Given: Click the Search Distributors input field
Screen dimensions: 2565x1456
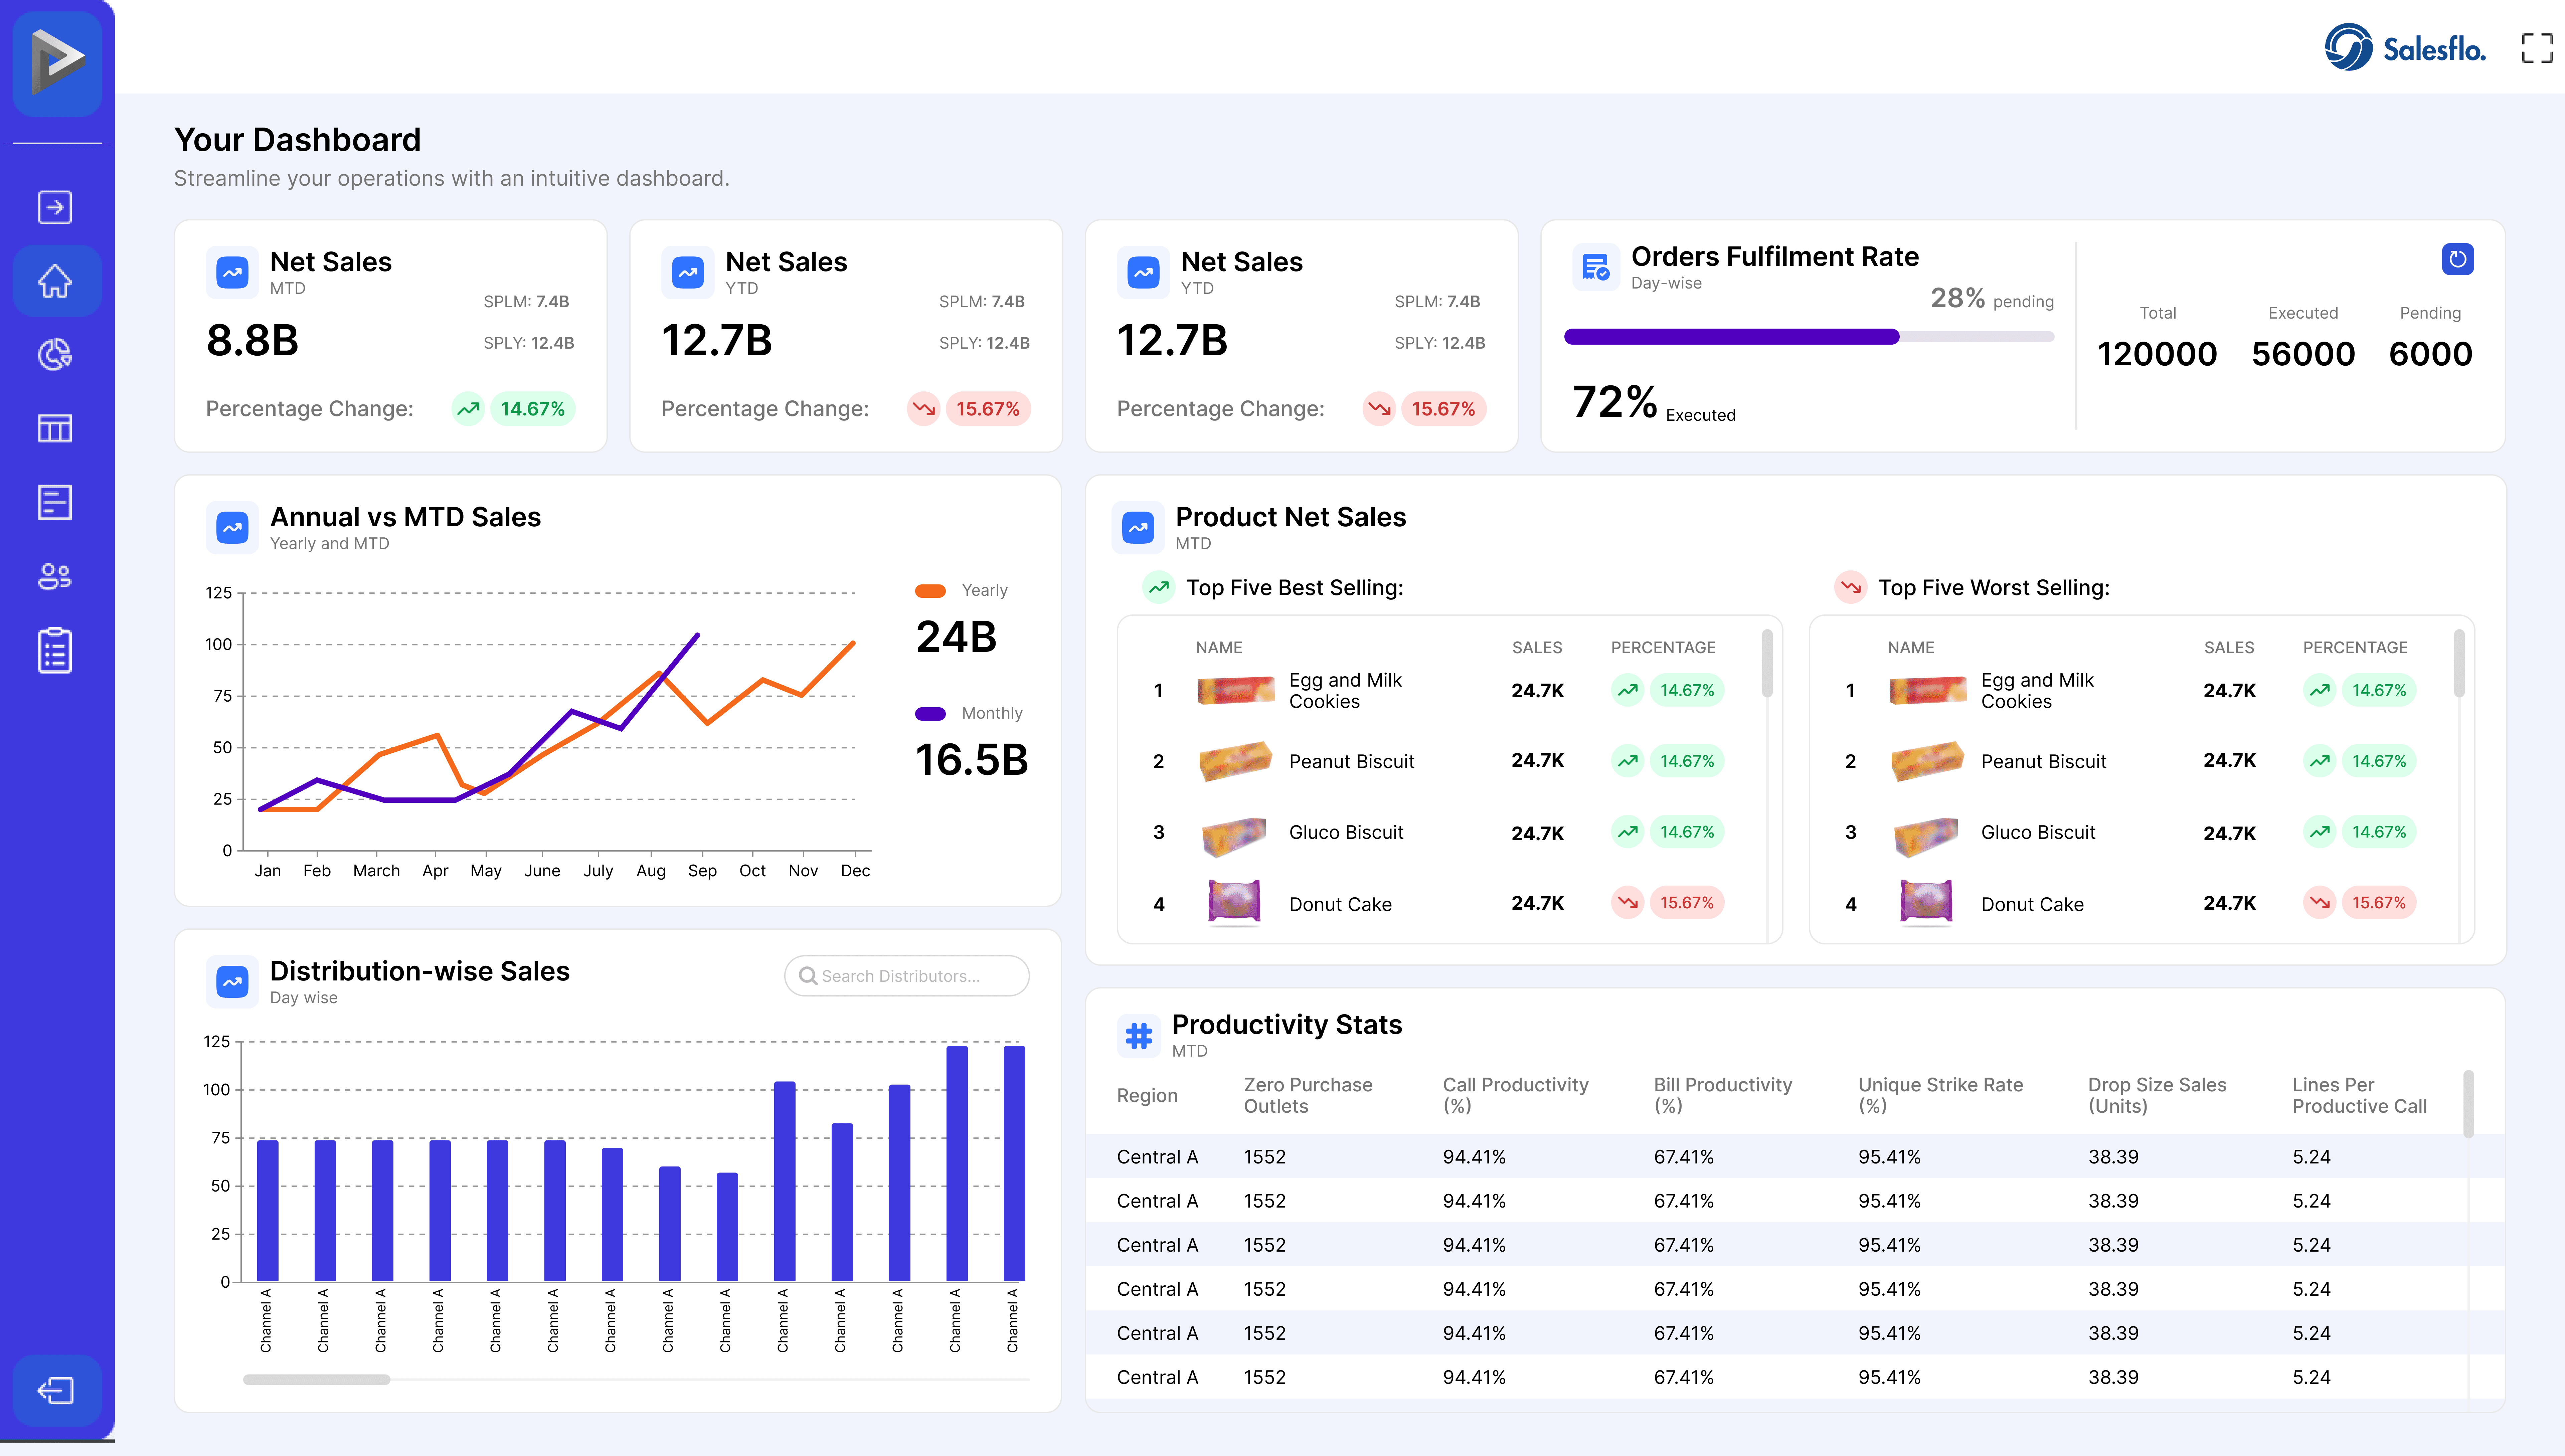Looking at the screenshot, I should pyautogui.click(x=907, y=976).
